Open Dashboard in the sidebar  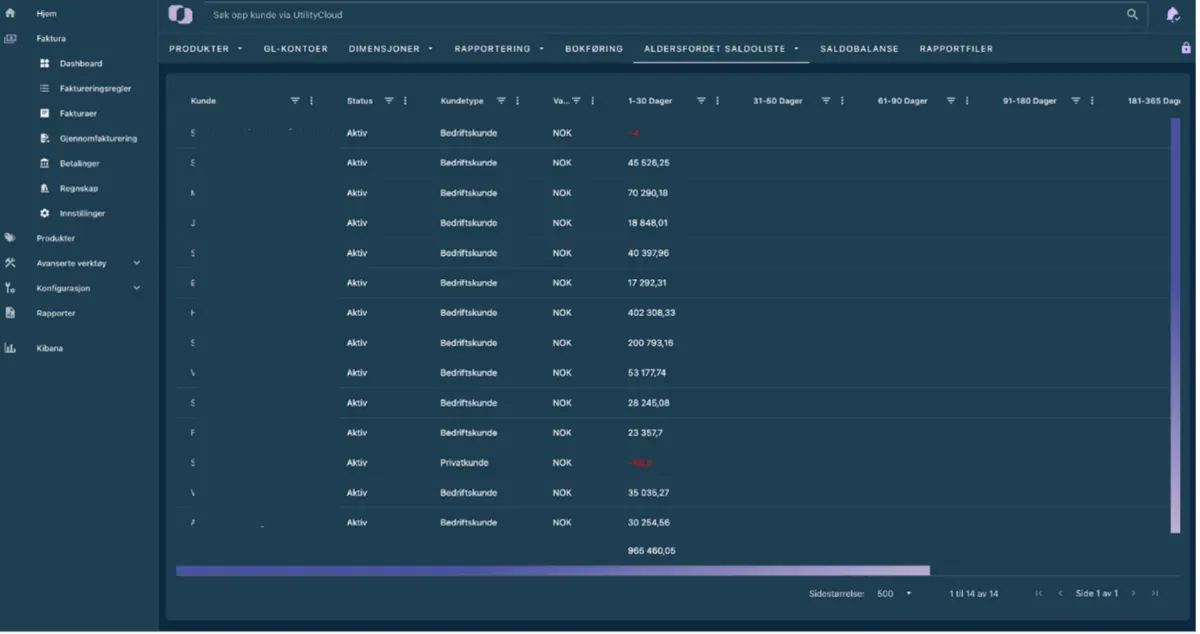pyautogui.click(x=81, y=64)
